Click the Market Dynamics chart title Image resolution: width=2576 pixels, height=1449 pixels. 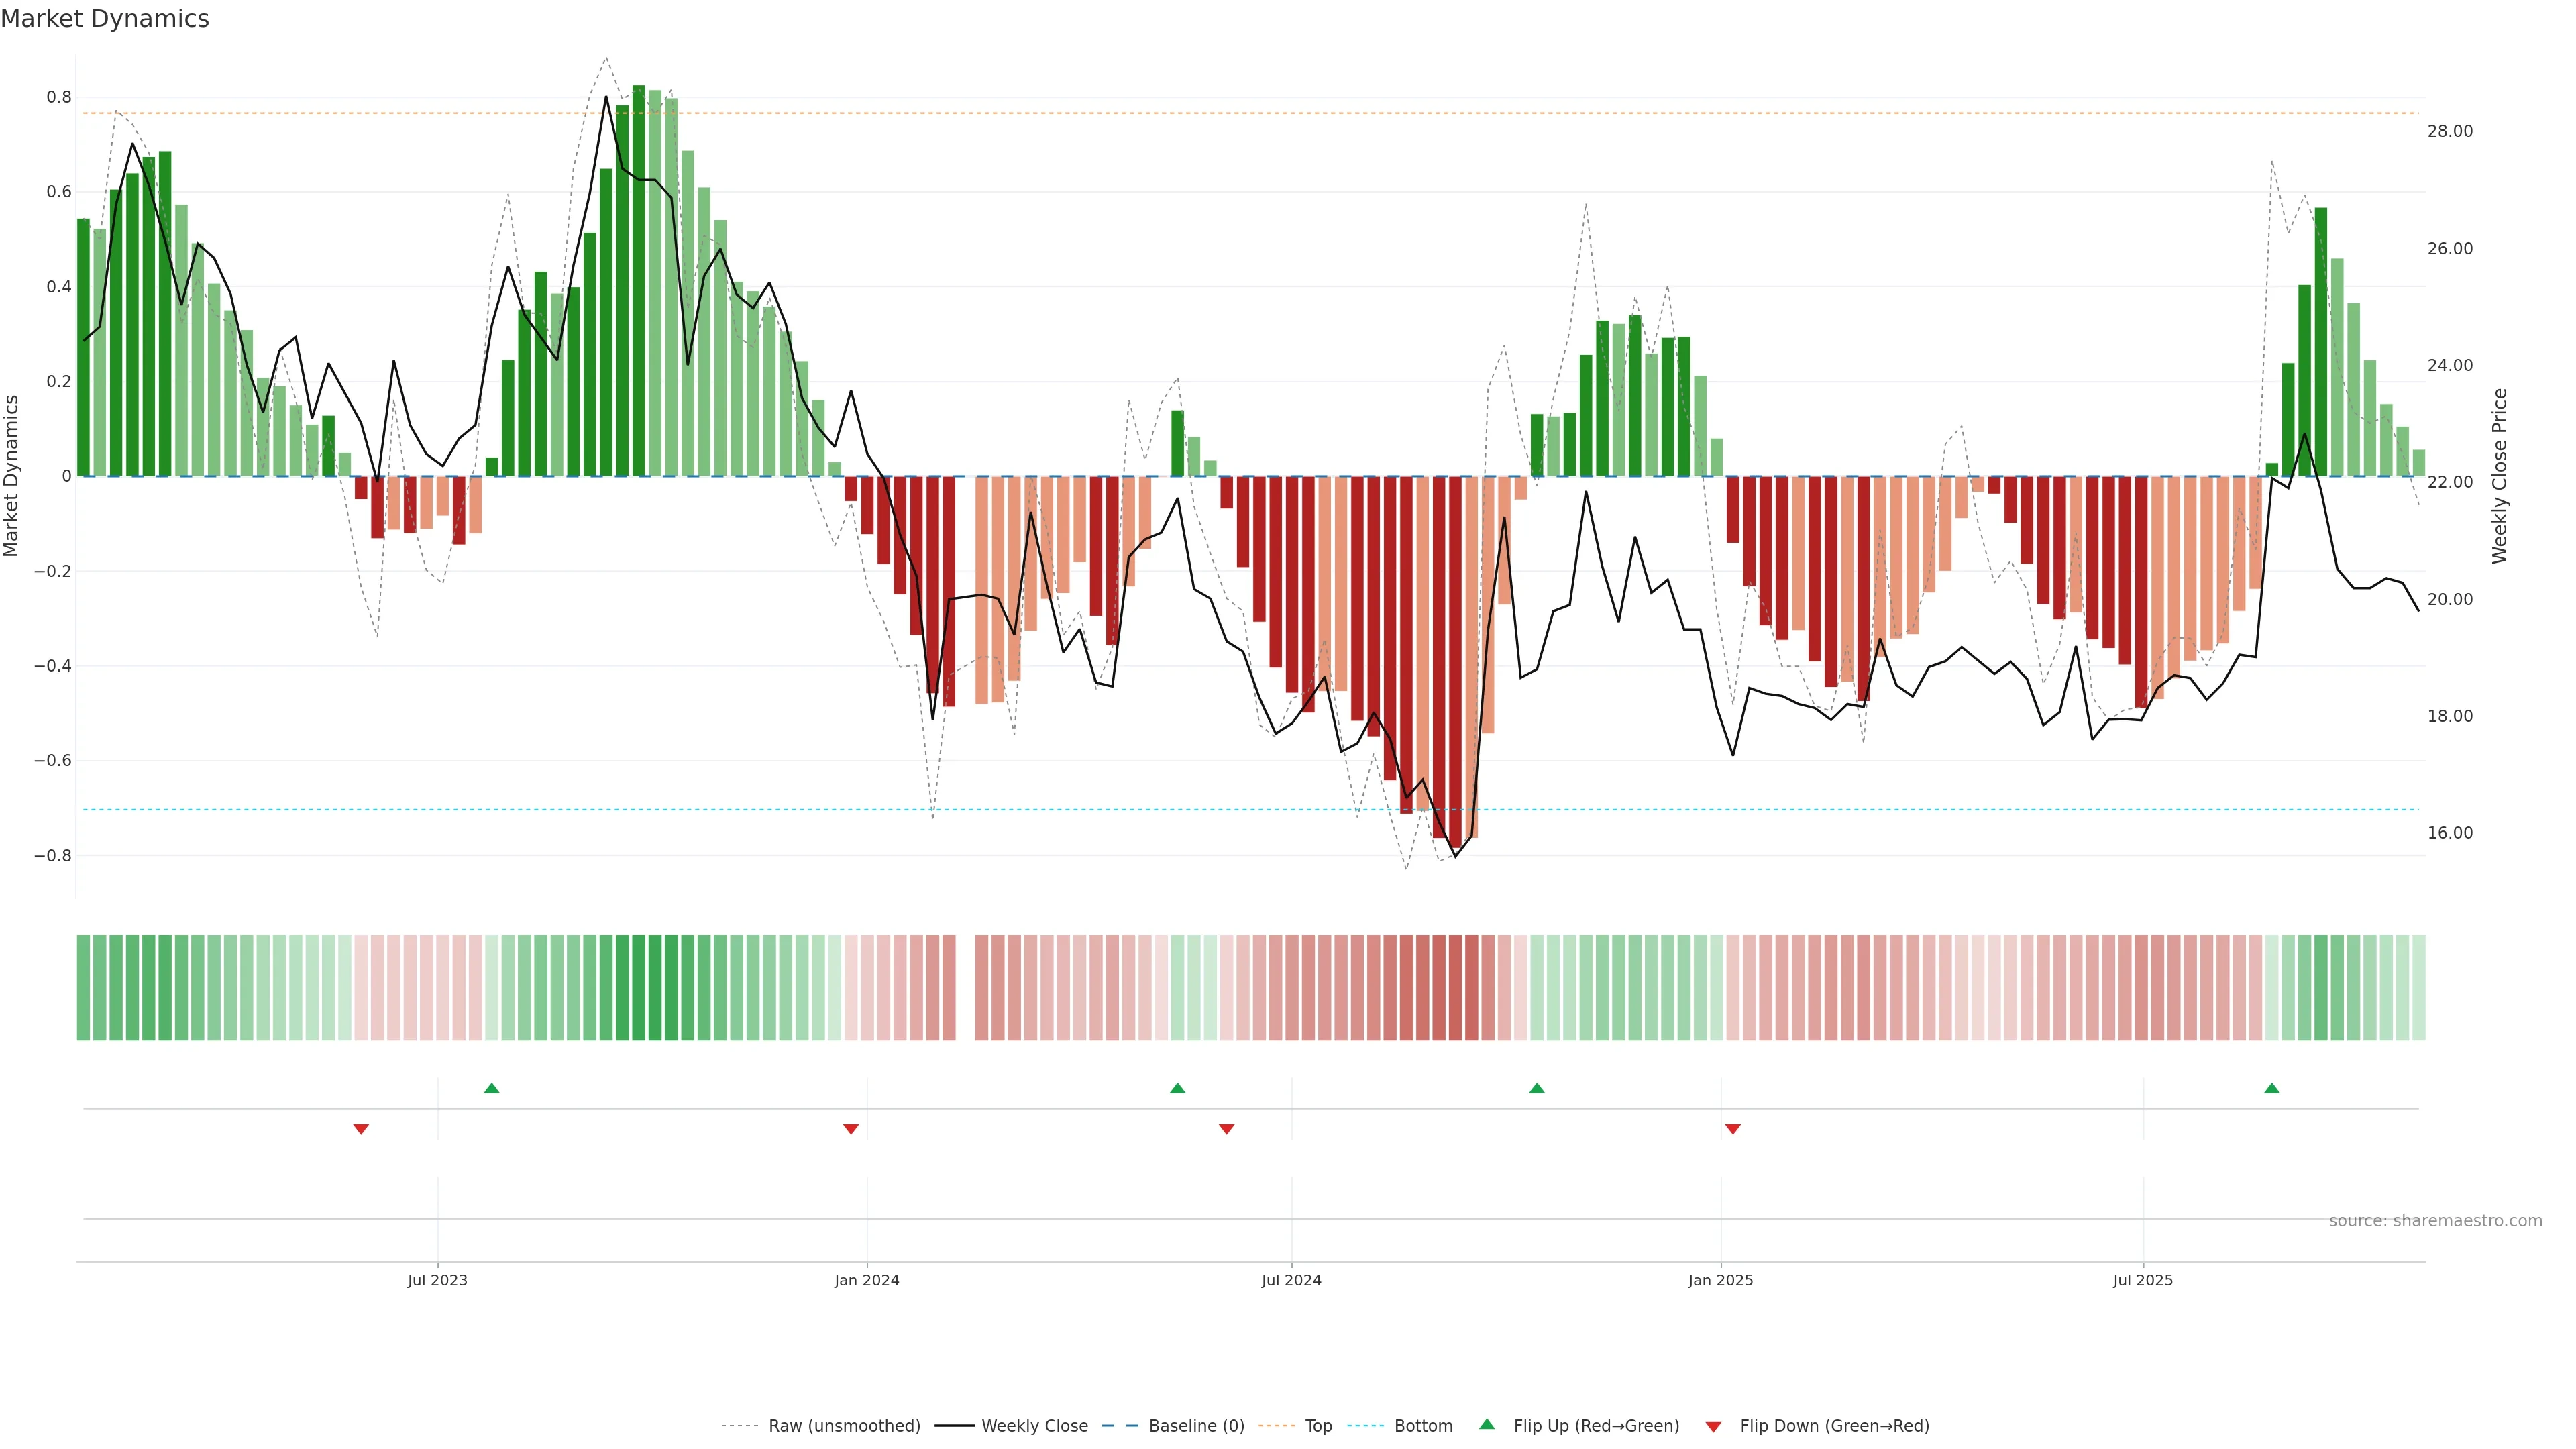pos(105,19)
